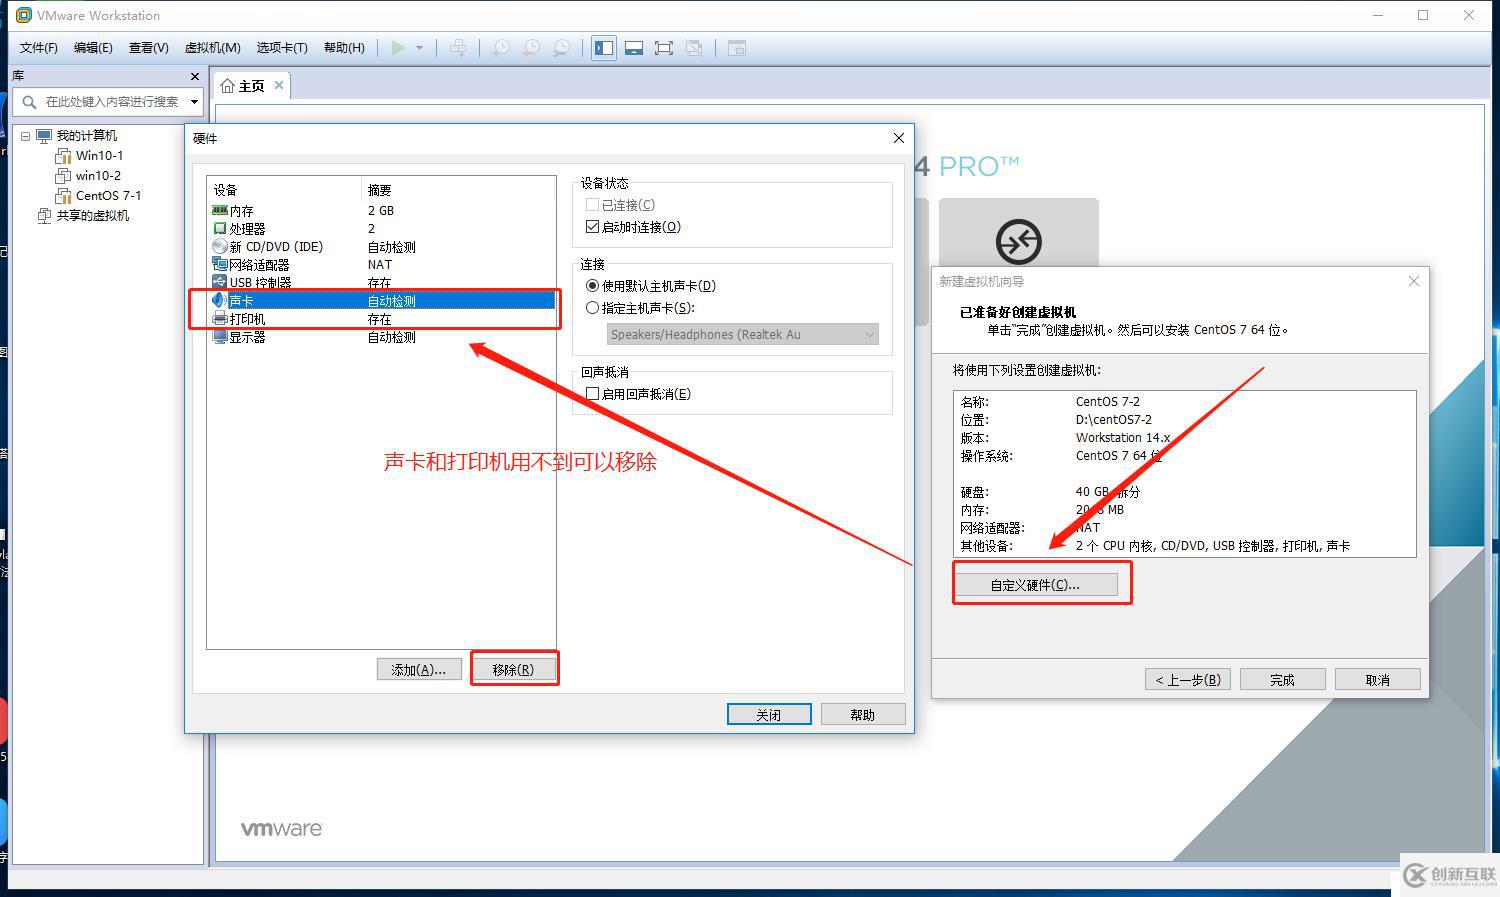Click the snapshot manager toolbar icon

[562, 48]
